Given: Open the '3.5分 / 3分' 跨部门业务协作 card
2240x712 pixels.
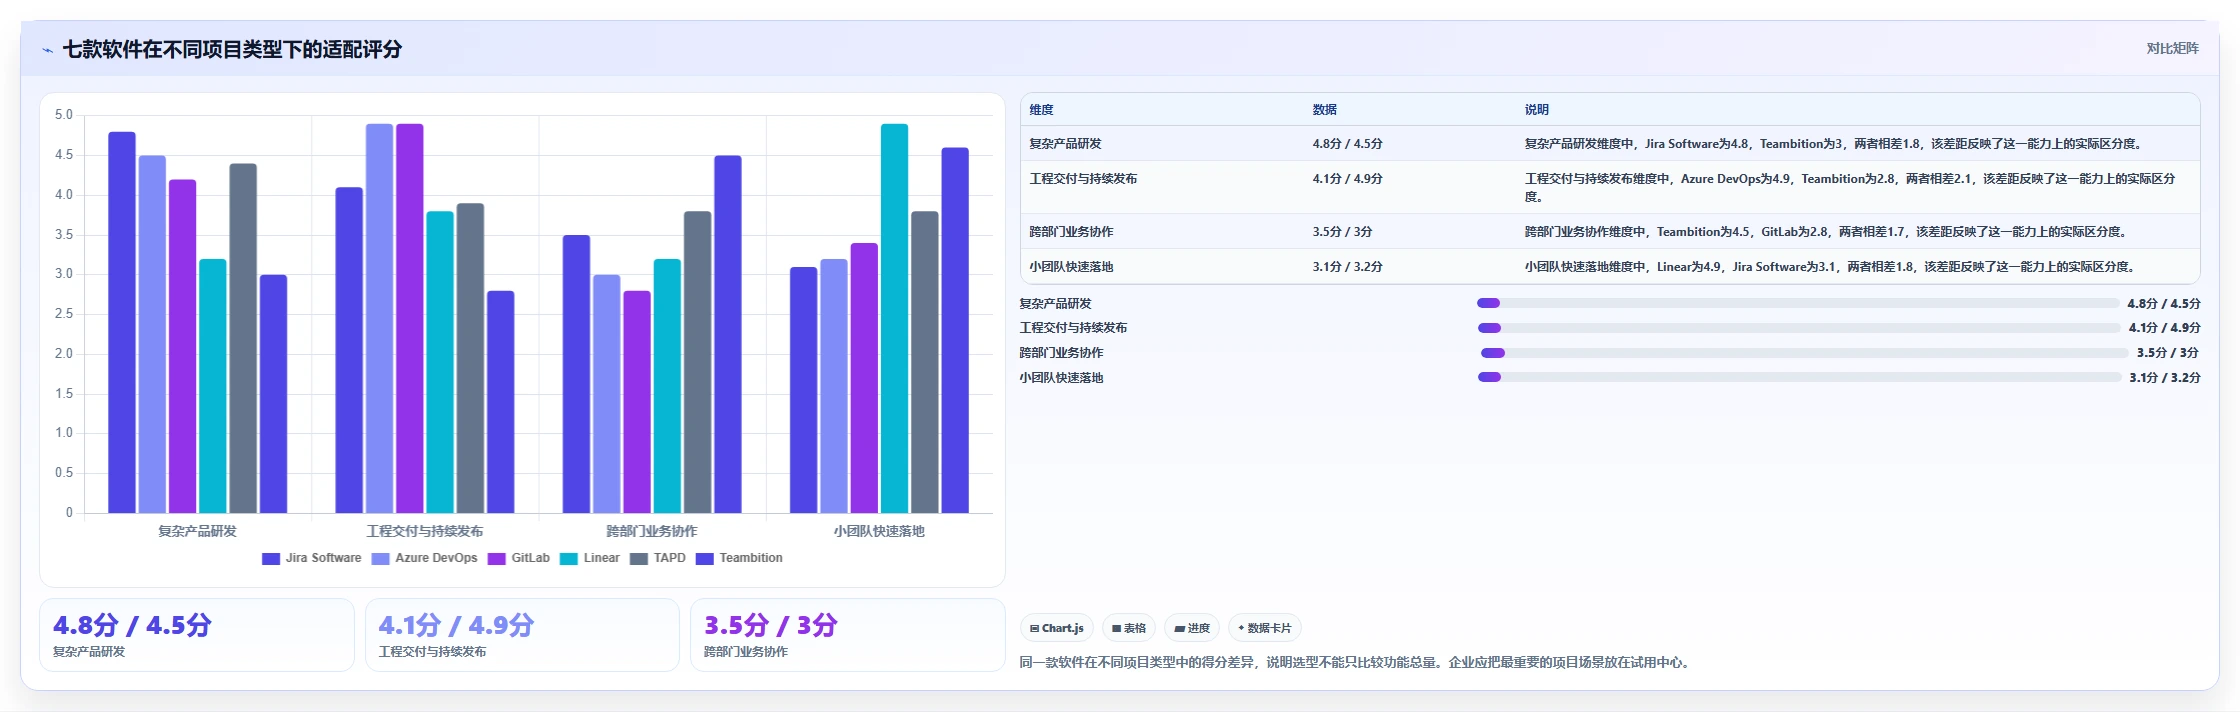Looking at the screenshot, I should tap(848, 635).
